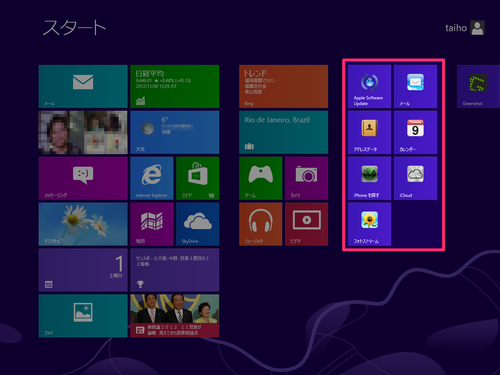Open the Calendar tile showing 1

click(83, 270)
